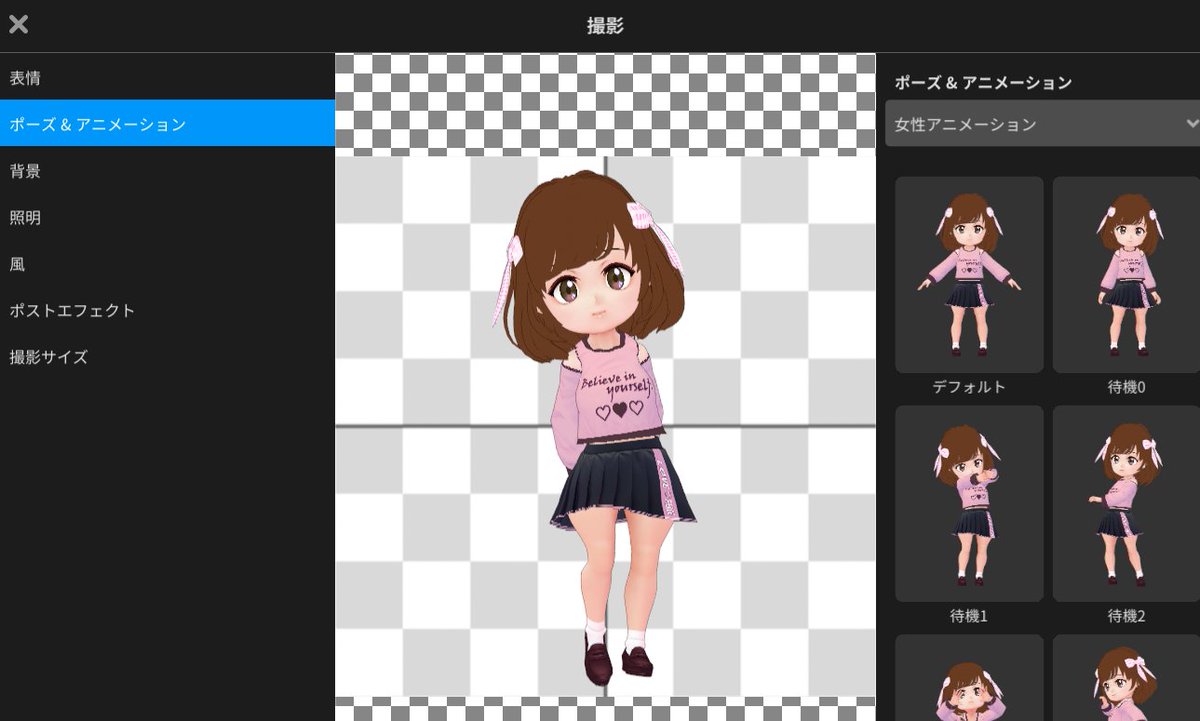Open the ポストエフェクト settings
Image resolution: width=1200 pixels, height=721 pixels.
pos(167,310)
